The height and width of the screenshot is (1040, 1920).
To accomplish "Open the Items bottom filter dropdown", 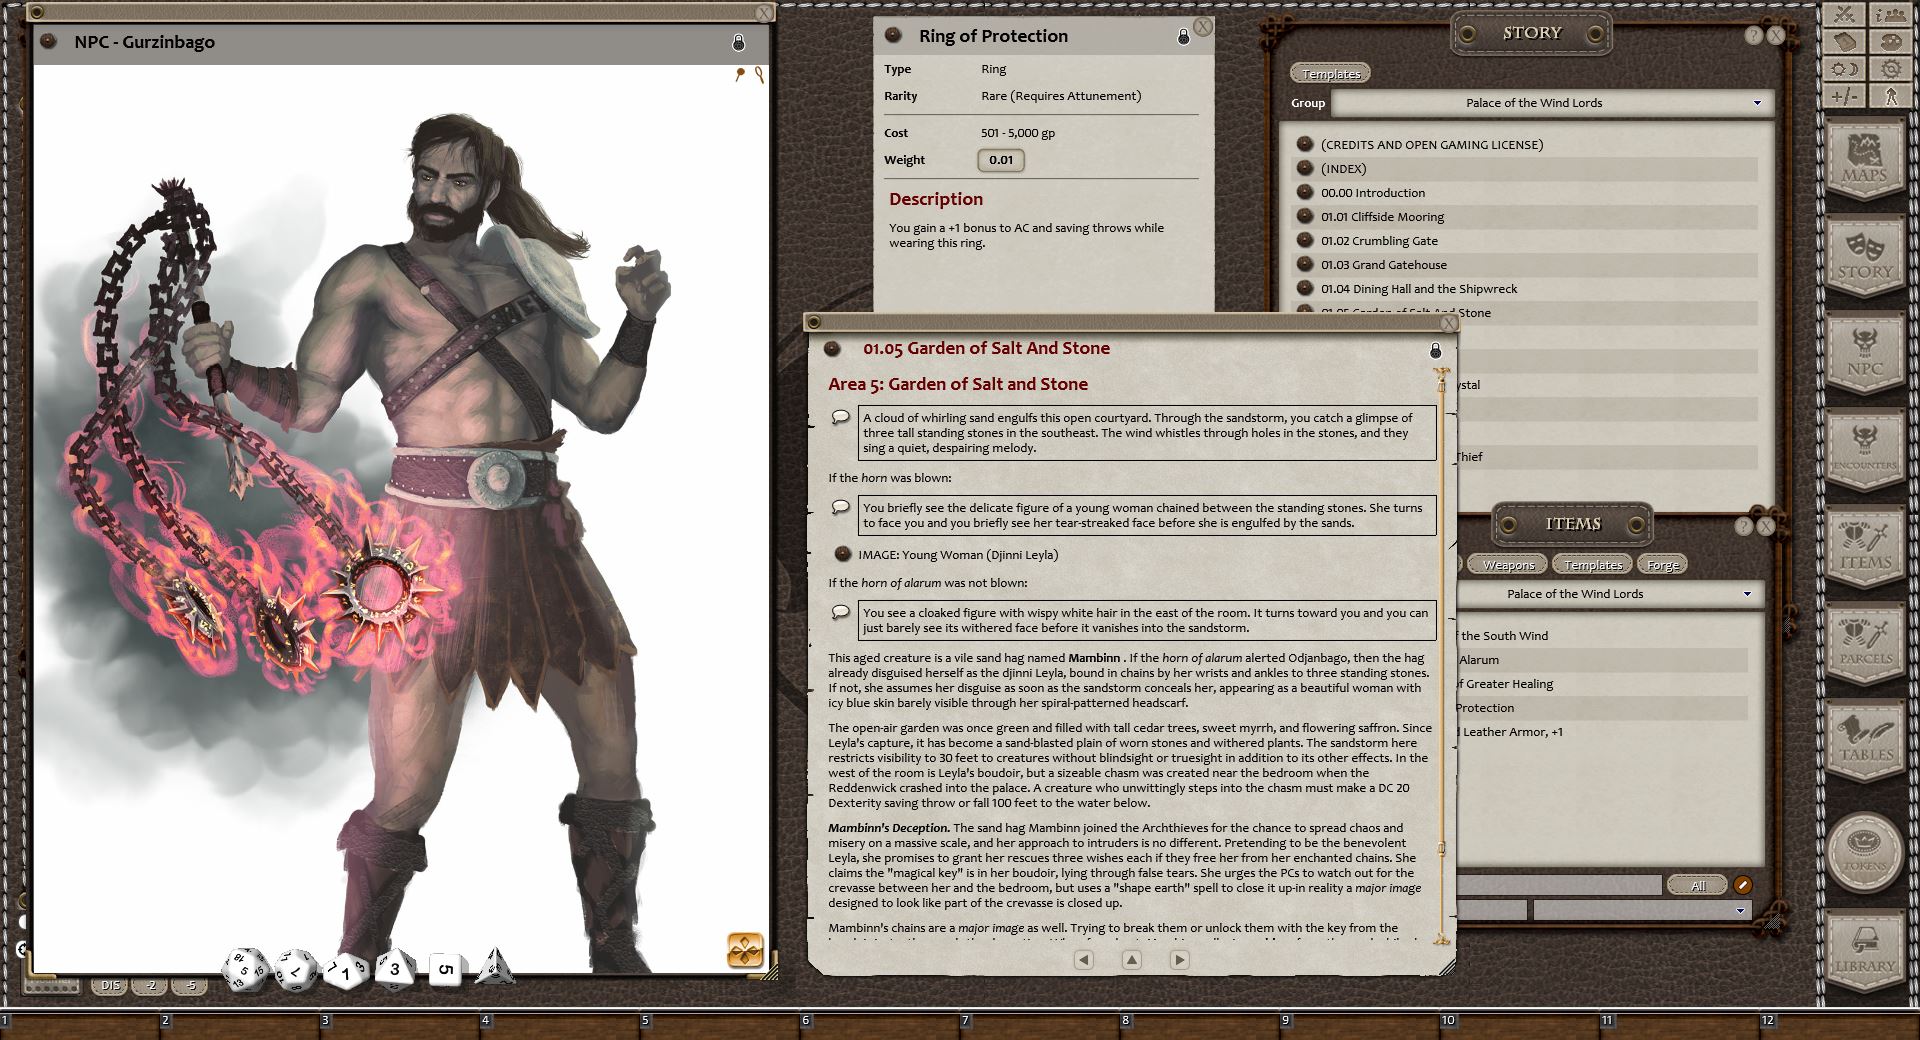I will [1640, 910].
